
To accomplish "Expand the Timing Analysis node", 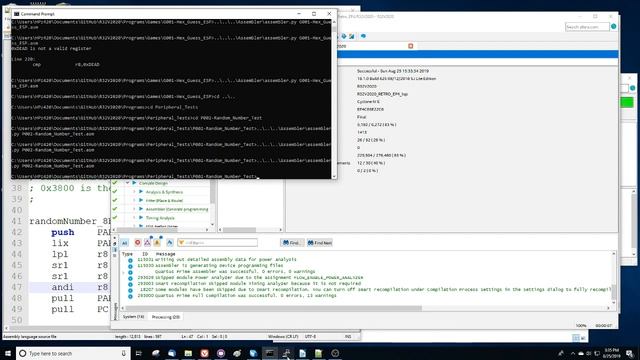I will 134,218.
